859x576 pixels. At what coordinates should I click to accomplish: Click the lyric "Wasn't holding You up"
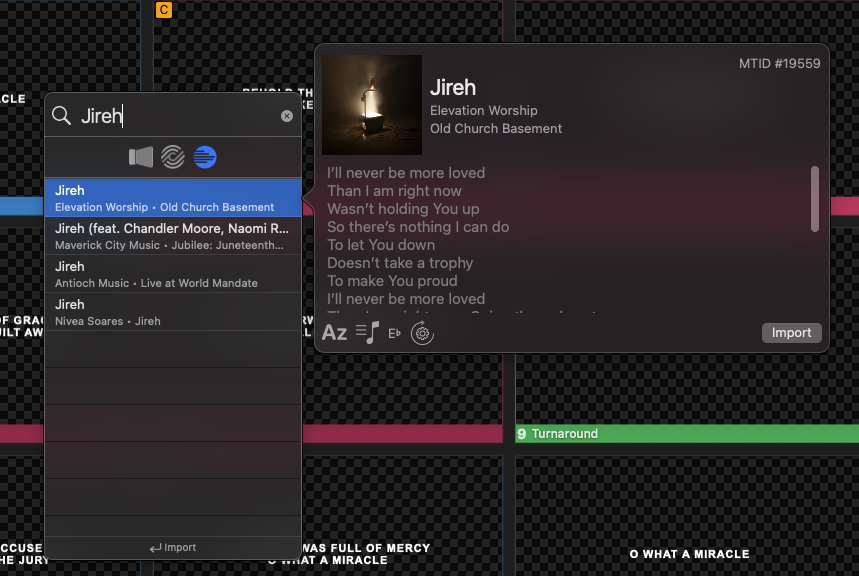[403, 209]
